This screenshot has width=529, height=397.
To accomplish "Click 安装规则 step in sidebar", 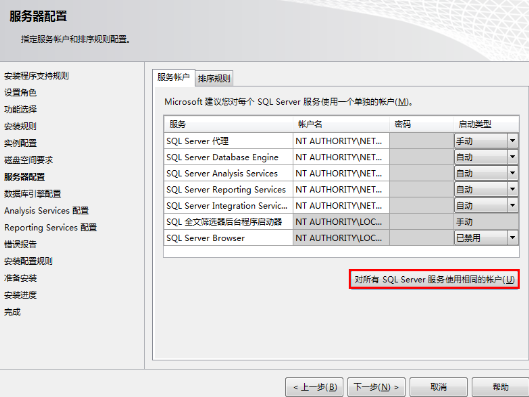I will tap(20, 126).
